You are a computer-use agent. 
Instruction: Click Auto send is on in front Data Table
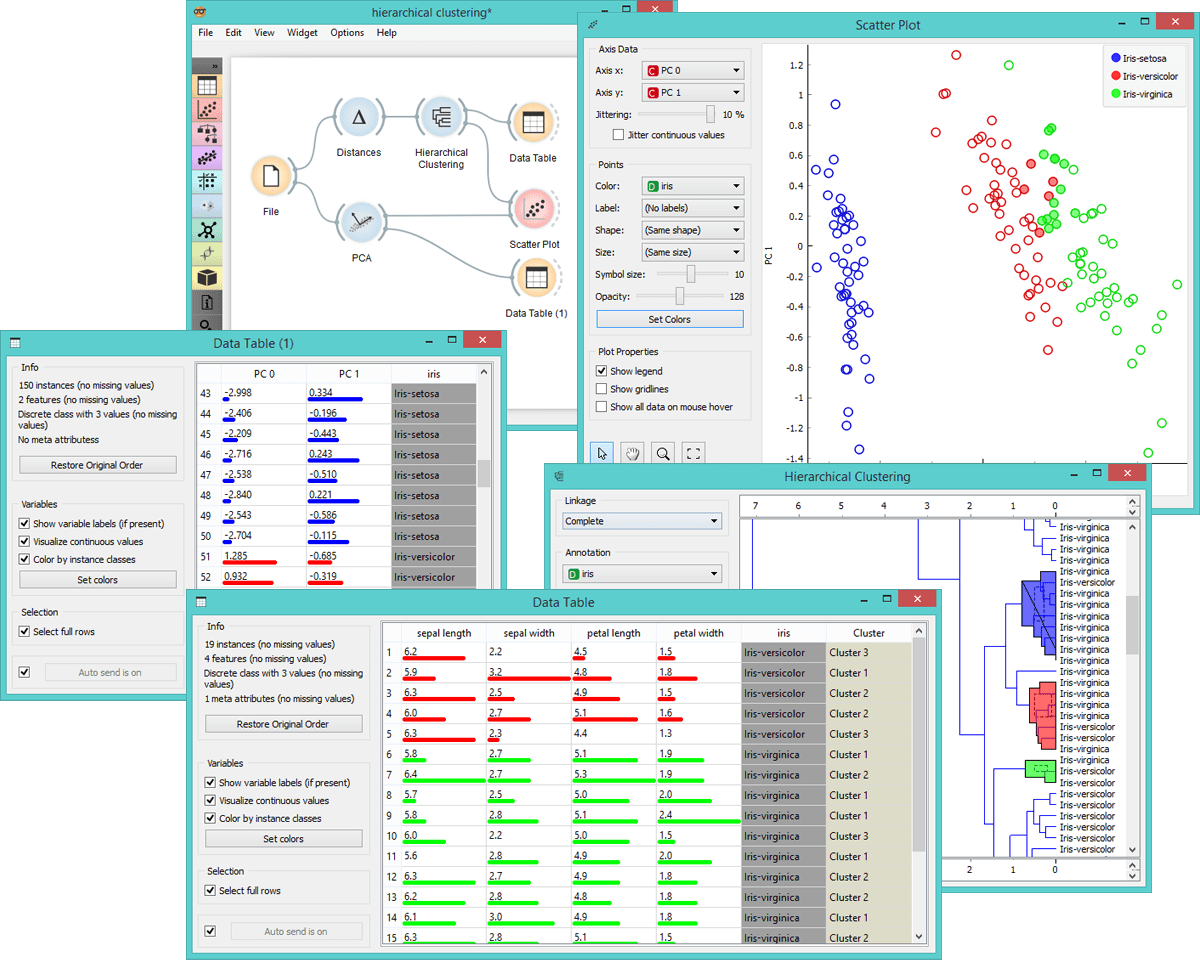(x=296, y=931)
